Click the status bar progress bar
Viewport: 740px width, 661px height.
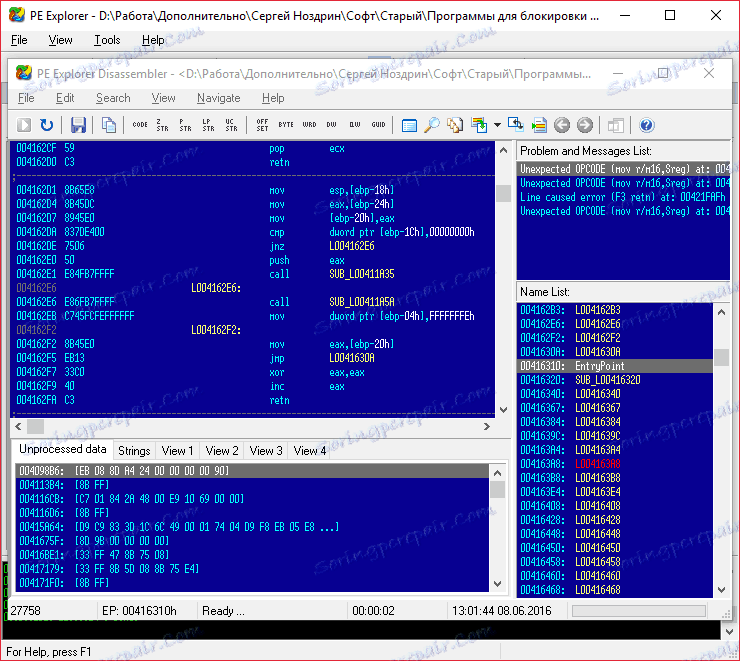click(x=639, y=611)
